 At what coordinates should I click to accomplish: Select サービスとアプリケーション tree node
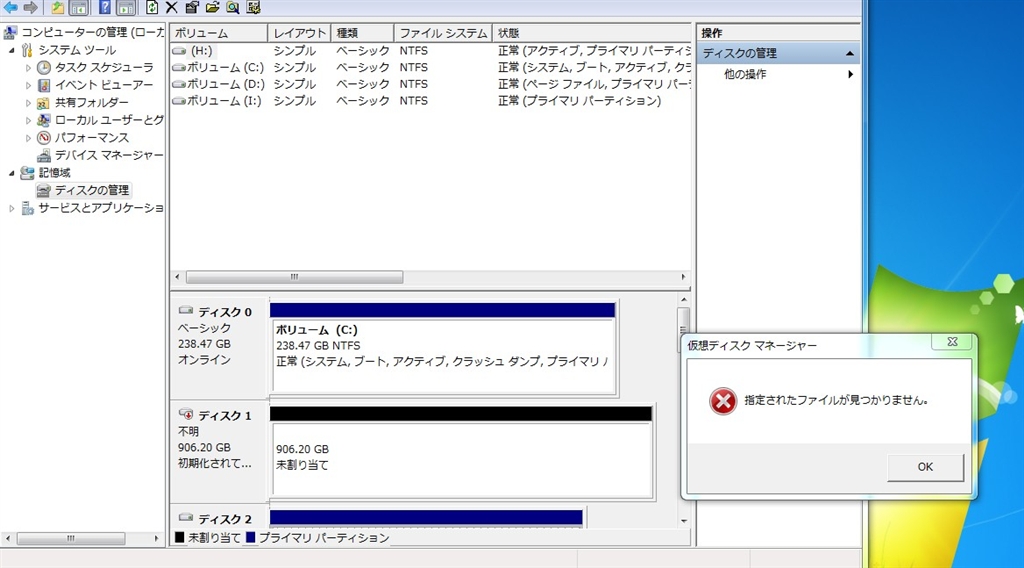tap(101, 208)
